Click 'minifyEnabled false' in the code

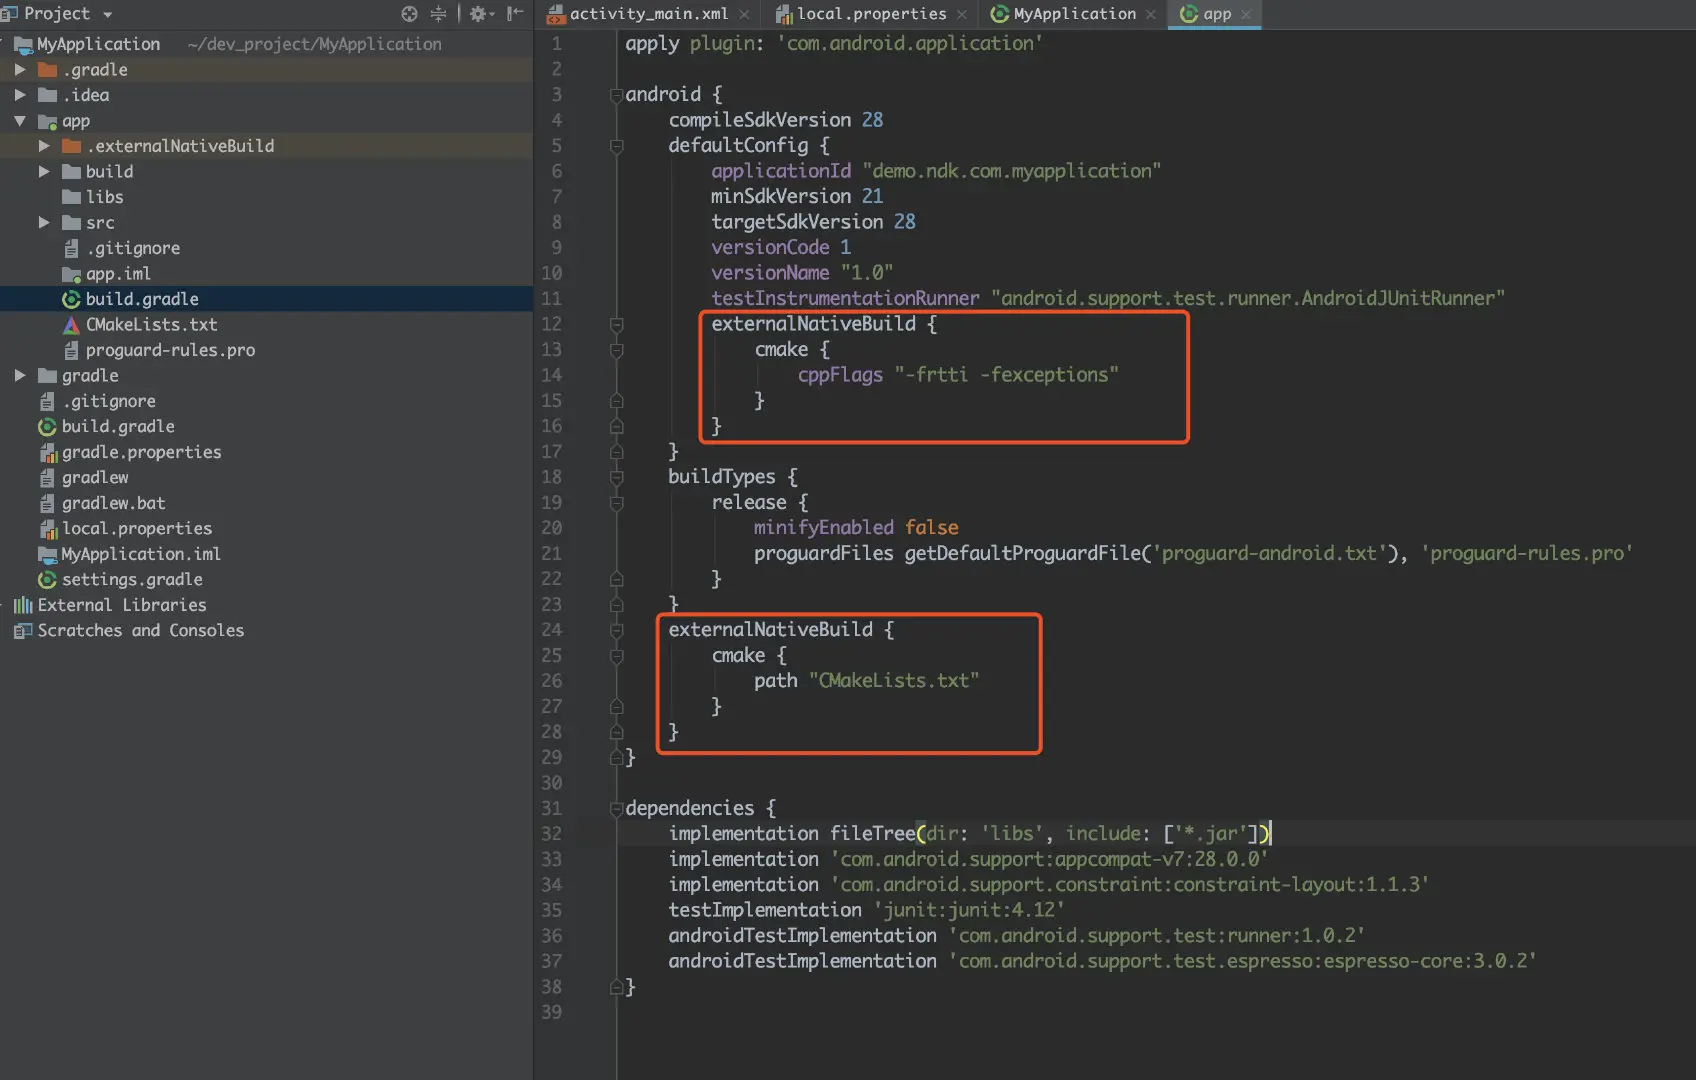pyautogui.click(x=856, y=528)
